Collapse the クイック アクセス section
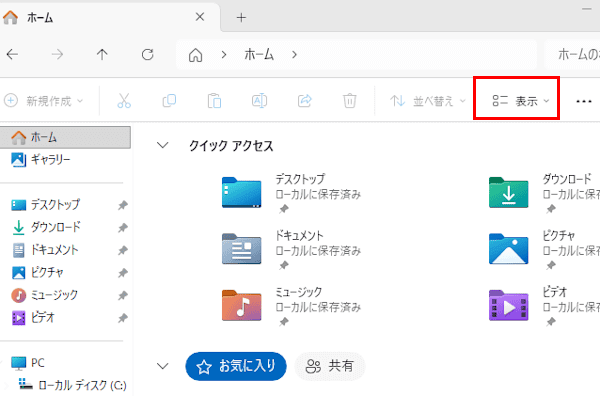Image resolution: width=600 pixels, height=396 pixels. click(163, 145)
